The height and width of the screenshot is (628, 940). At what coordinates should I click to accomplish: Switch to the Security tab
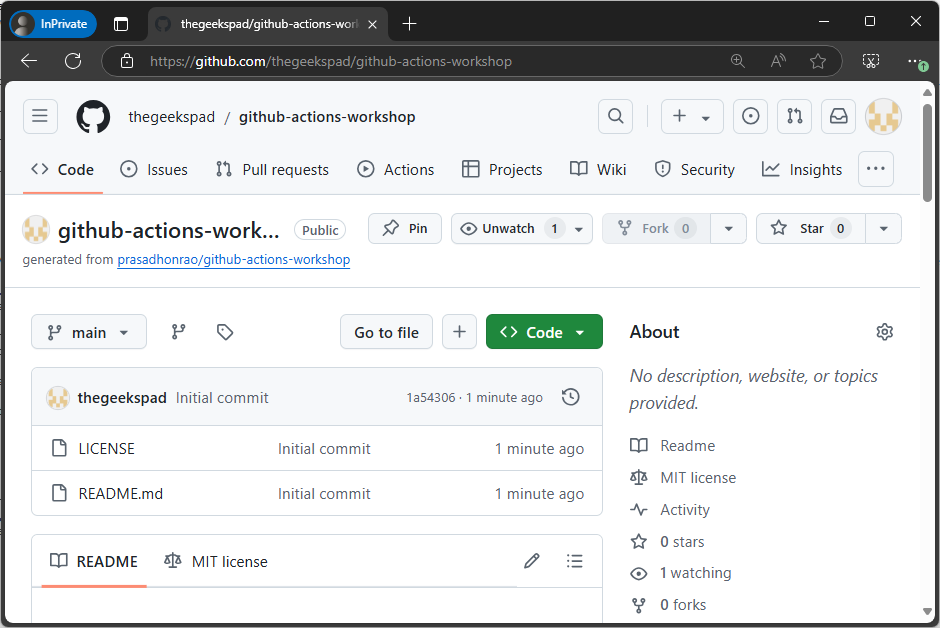tap(694, 170)
